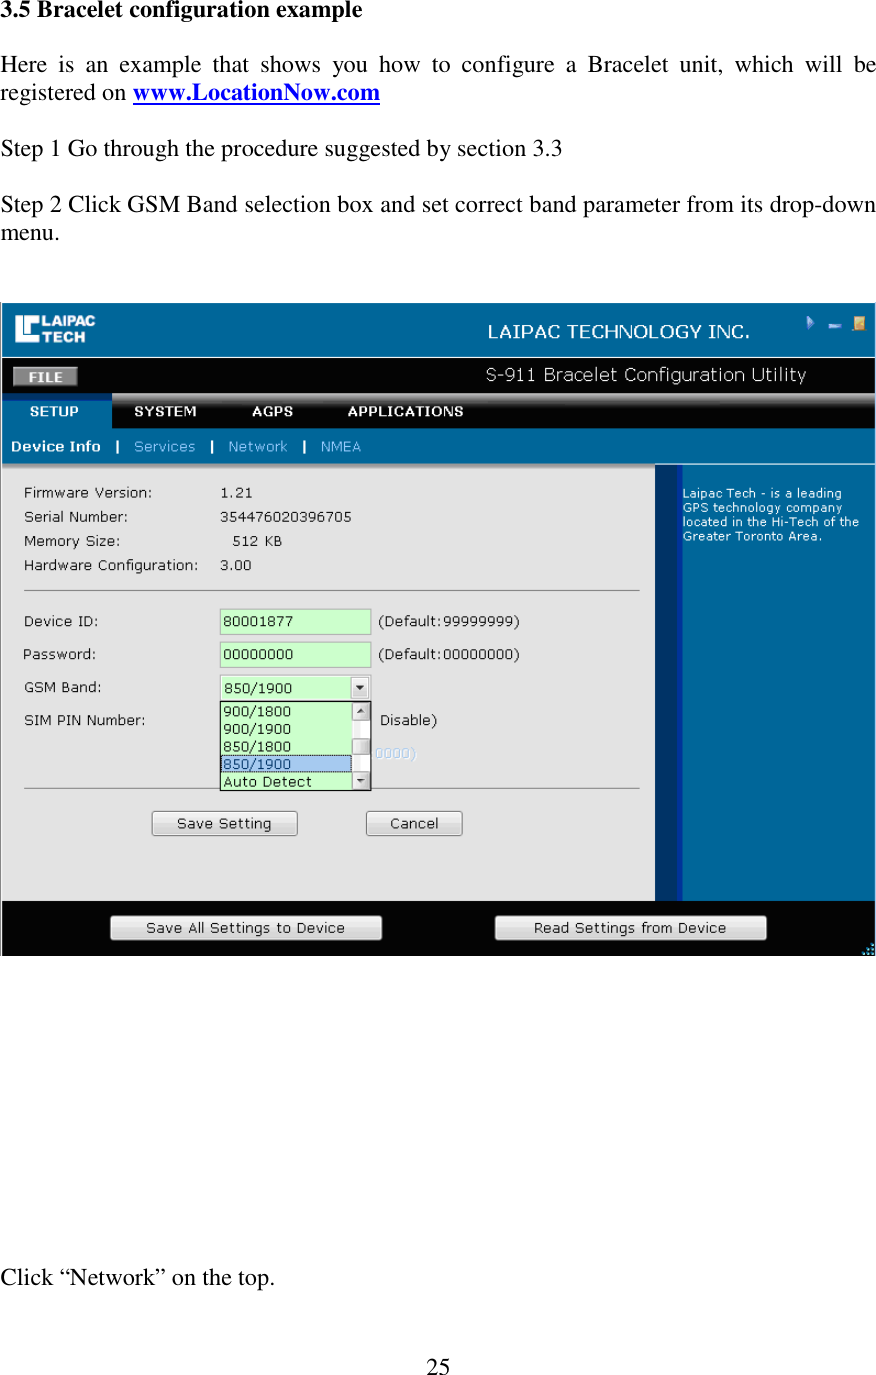Click the exit door icon
This screenshot has width=876, height=1375.
(x=858, y=323)
